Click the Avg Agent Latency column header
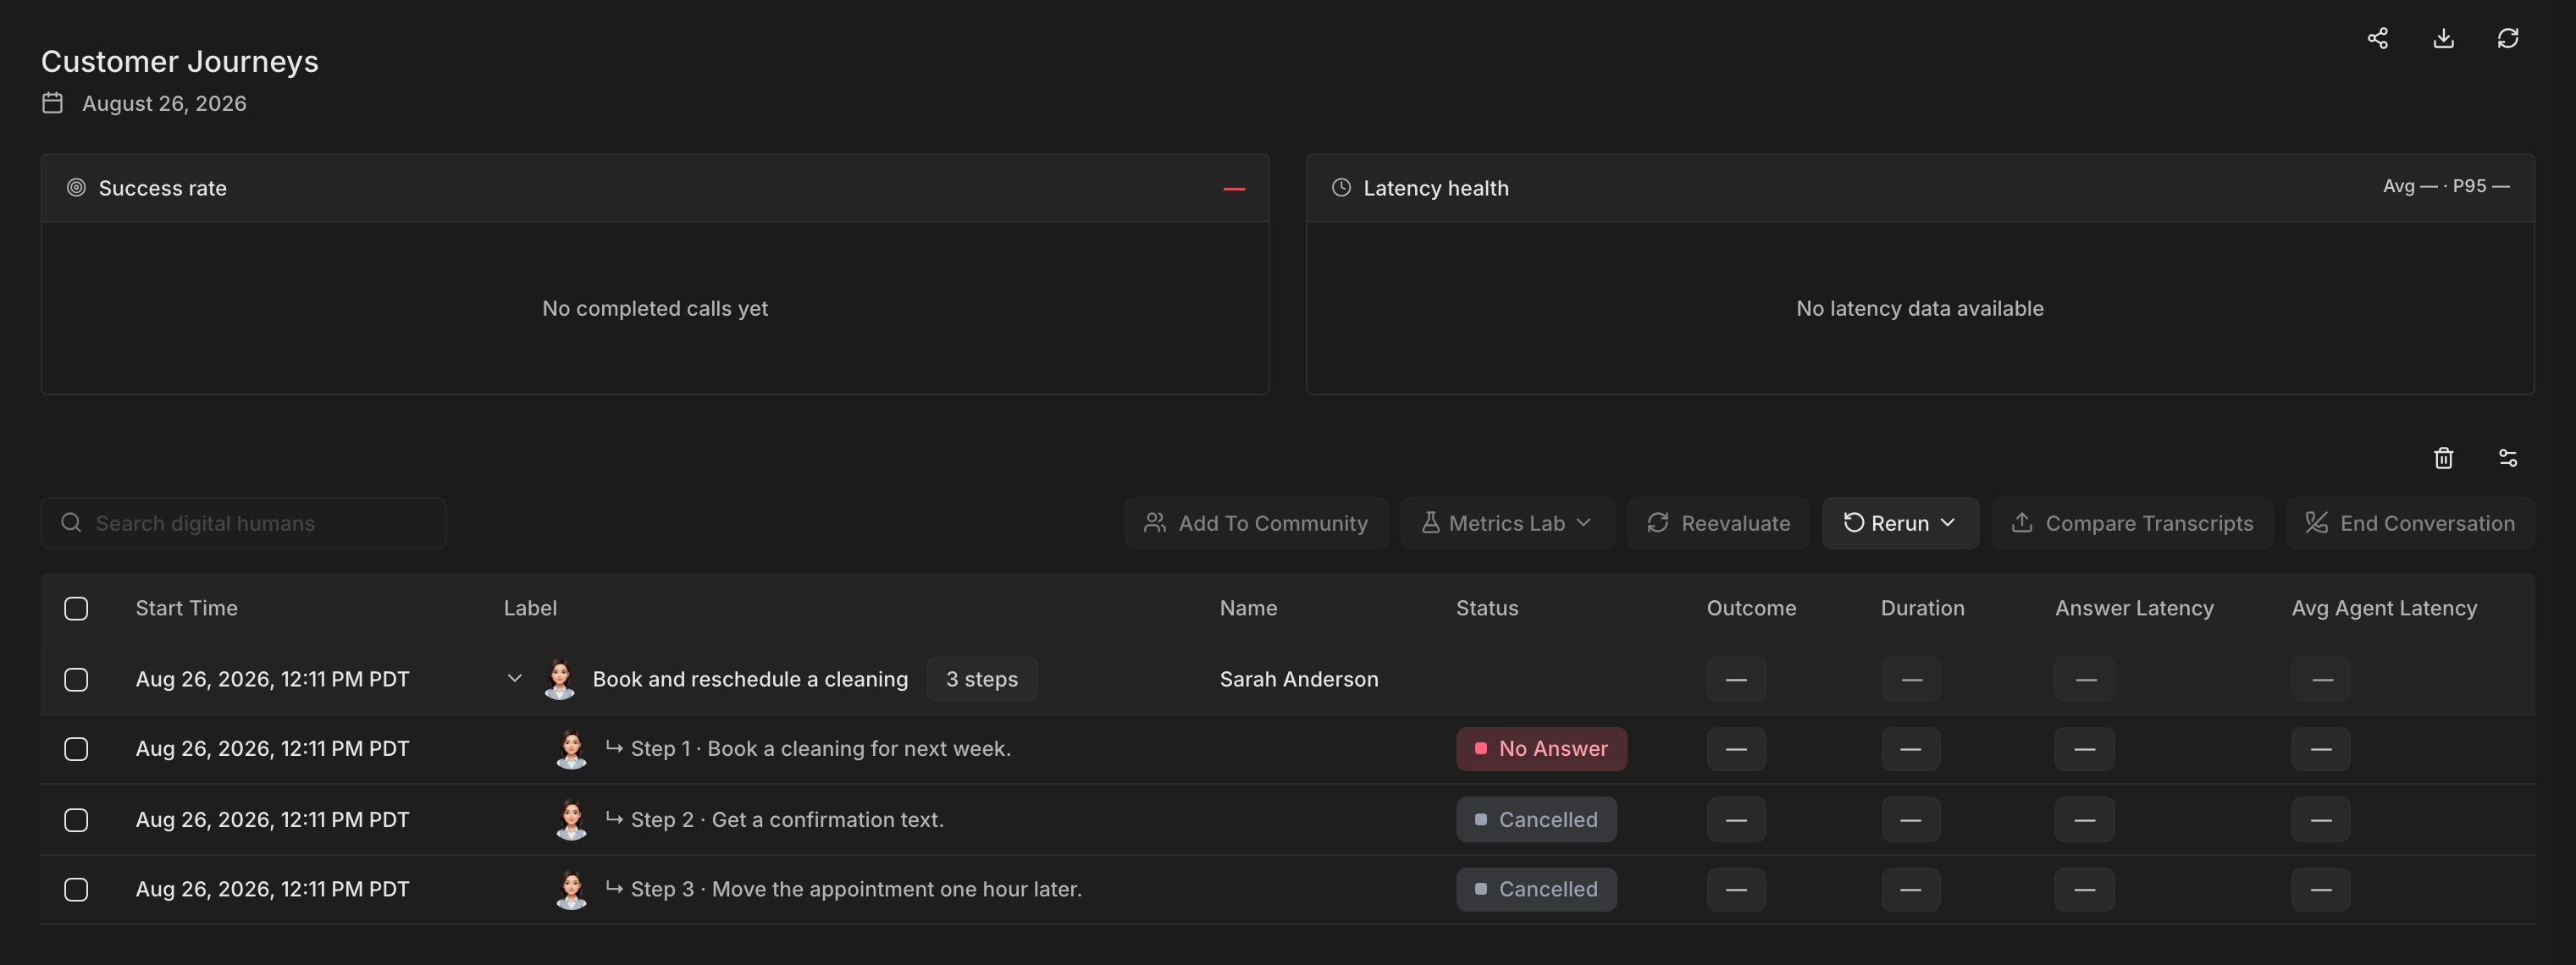The image size is (2576, 965). coord(2384,608)
